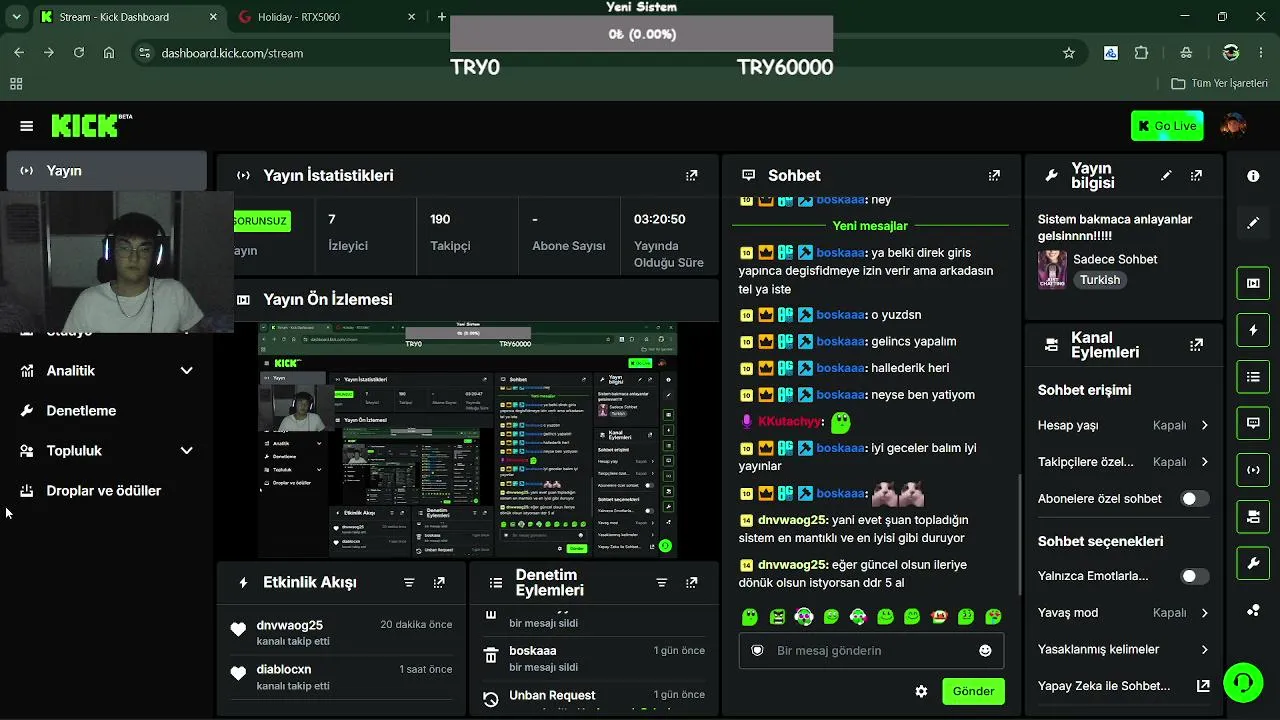
Task: Open the Takipçilere özel setting
Action: pyautogui.click(x=1123, y=462)
